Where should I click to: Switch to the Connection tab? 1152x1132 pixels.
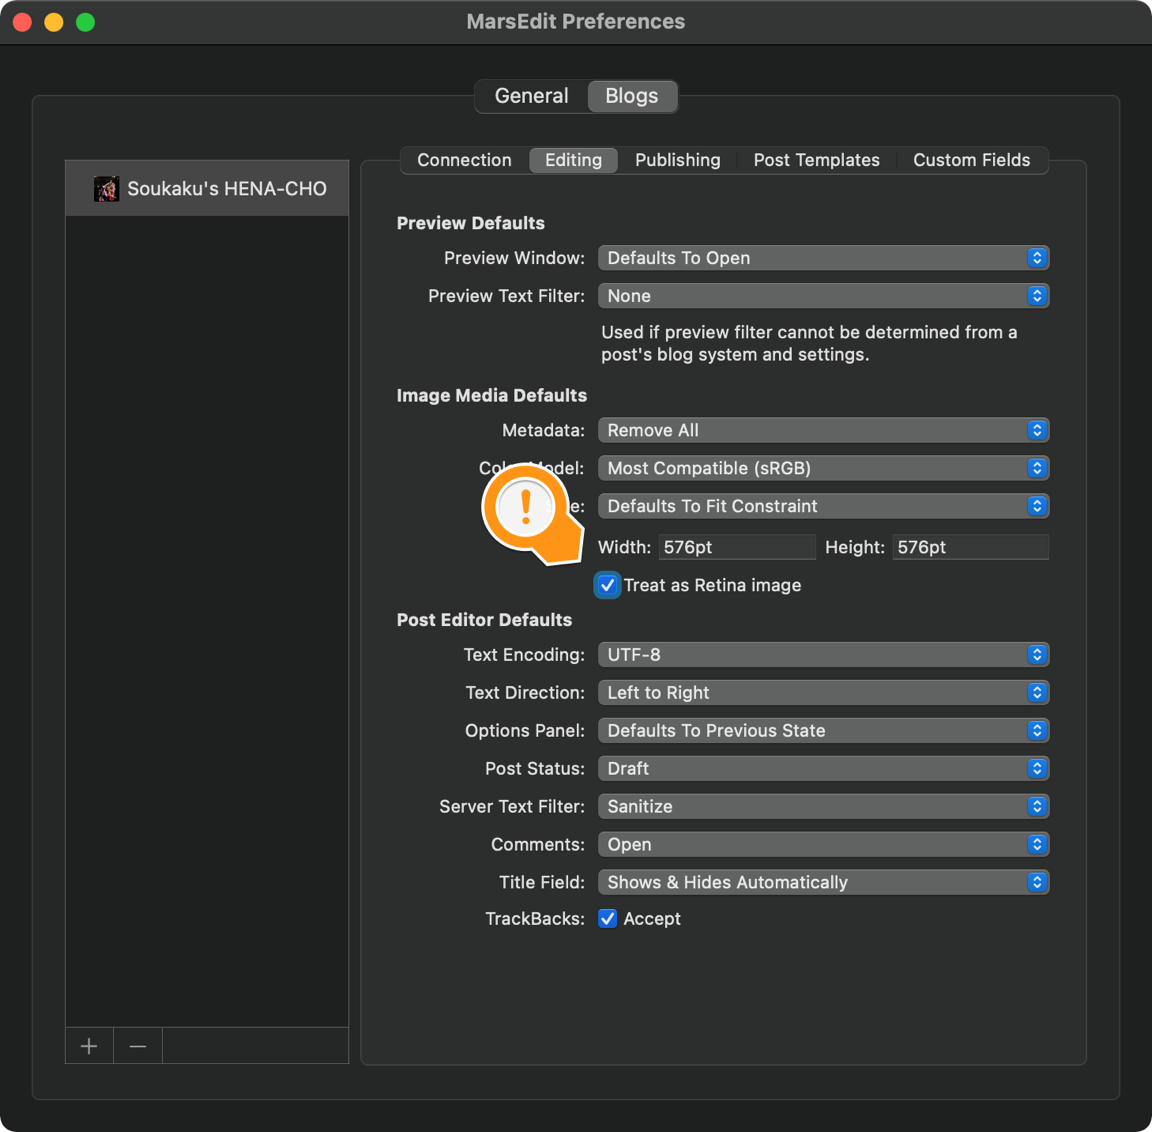[464, 160]
